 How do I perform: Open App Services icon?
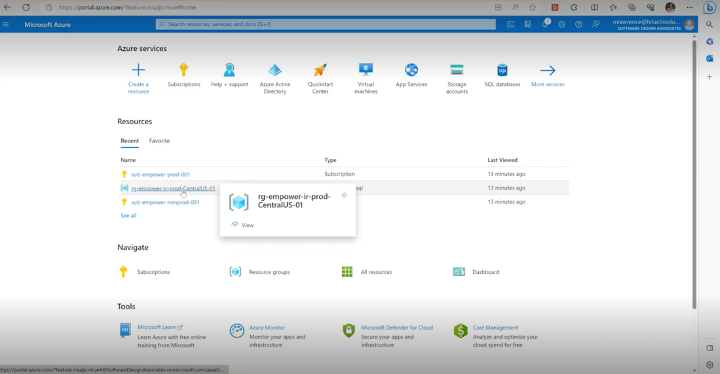tap(411, 70)
